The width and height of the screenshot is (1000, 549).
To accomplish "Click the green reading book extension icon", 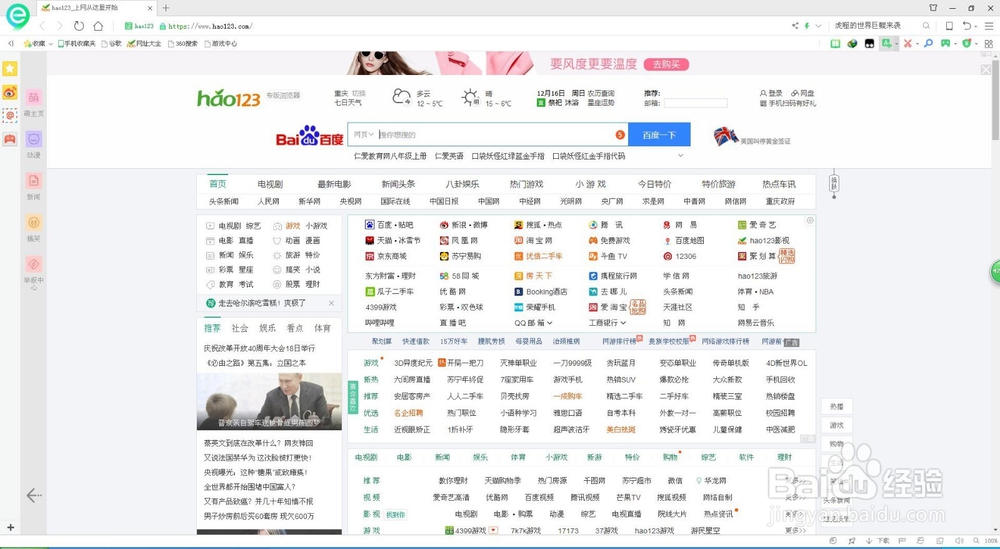I will [x=835, y=43].
